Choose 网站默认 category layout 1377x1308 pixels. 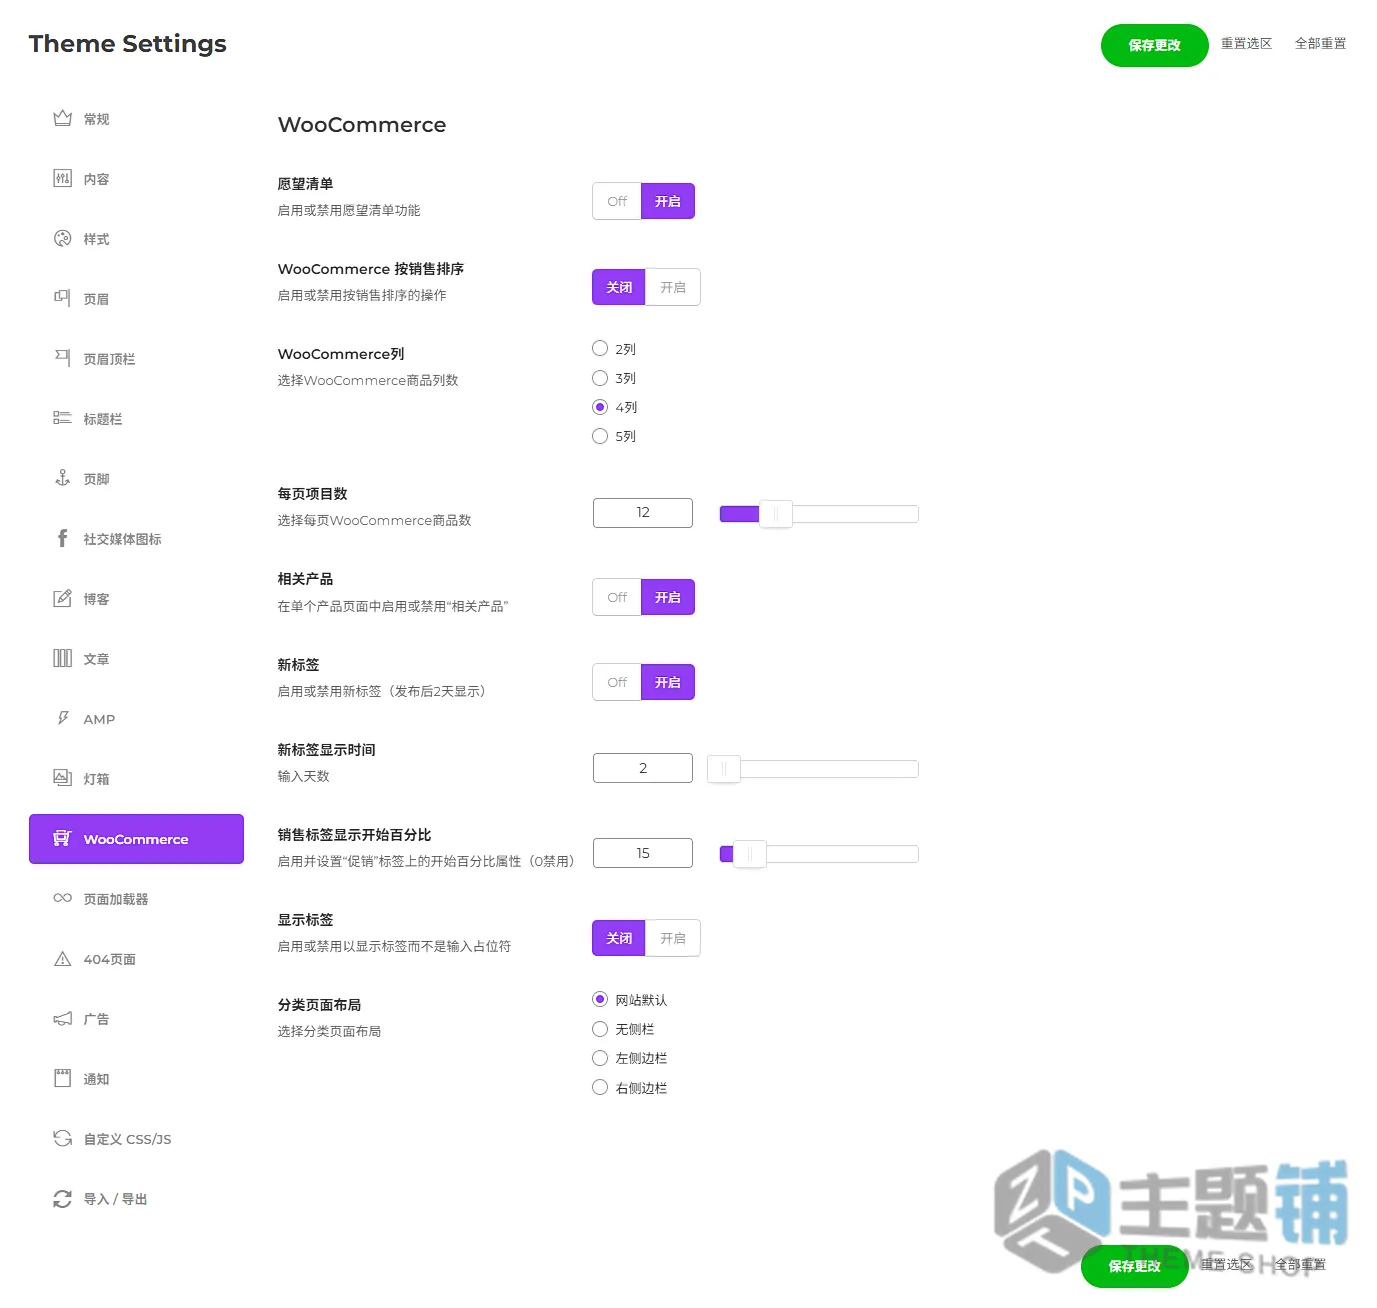tap(600, 999)
